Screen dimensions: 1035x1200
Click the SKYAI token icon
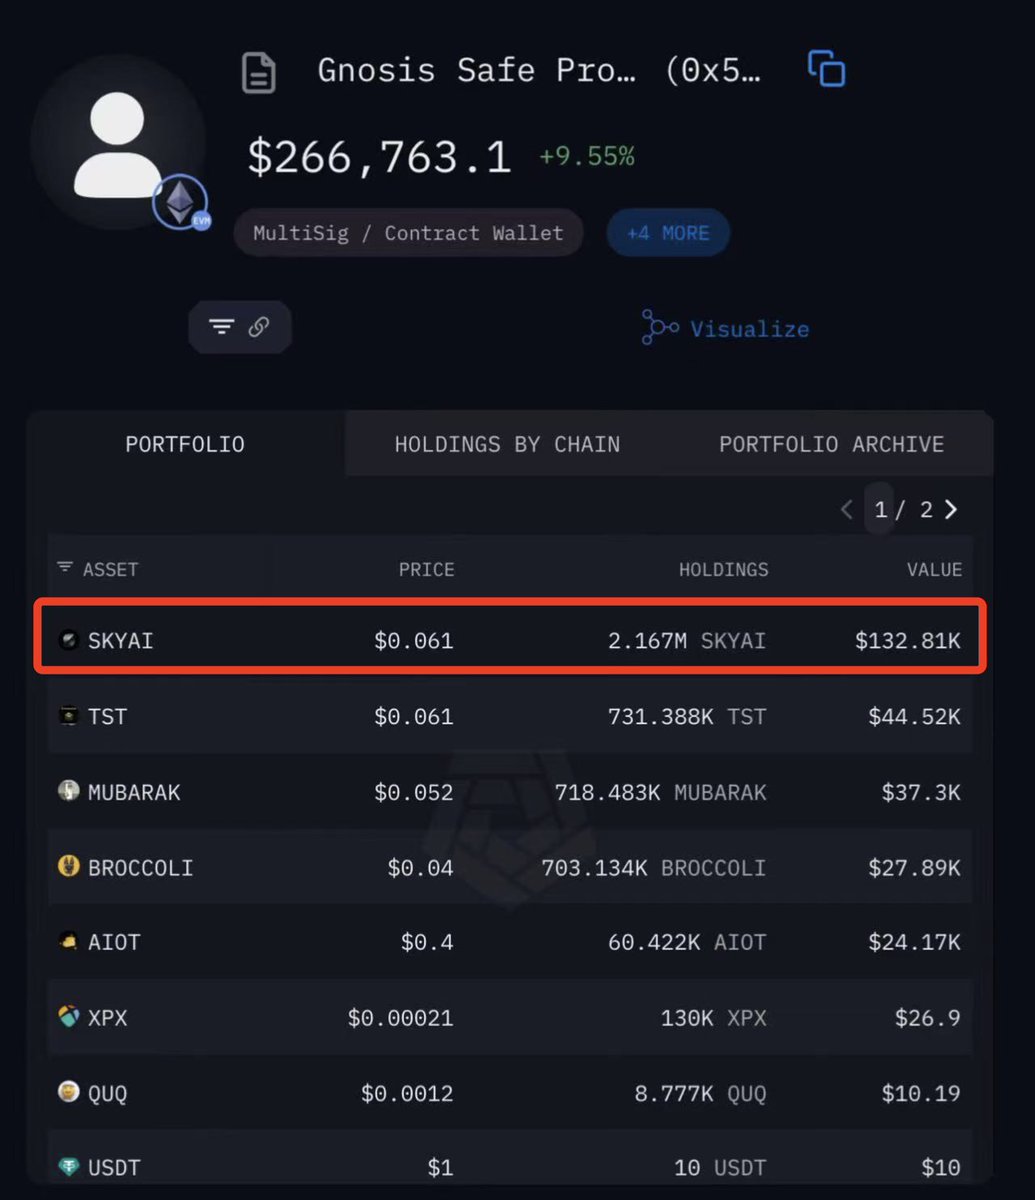(x=68, y=640)
